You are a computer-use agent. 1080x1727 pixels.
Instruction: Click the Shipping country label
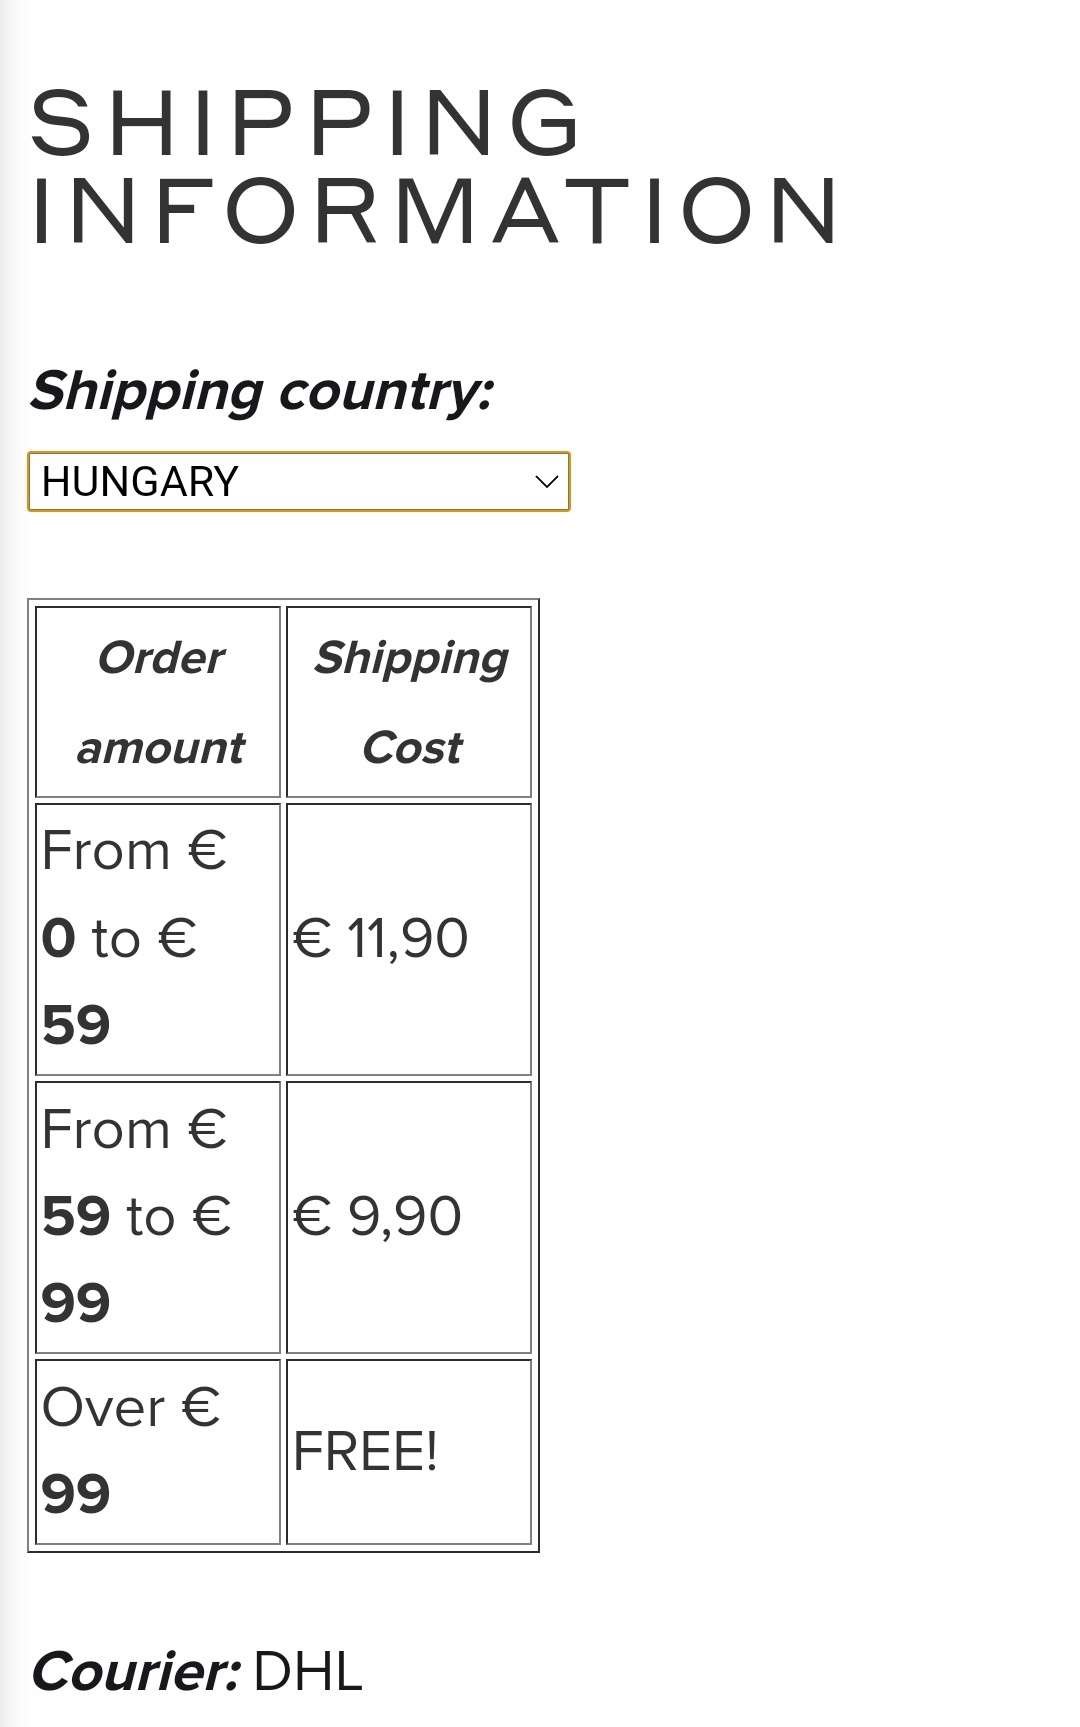pyautogui.click(x=262, y=392)
